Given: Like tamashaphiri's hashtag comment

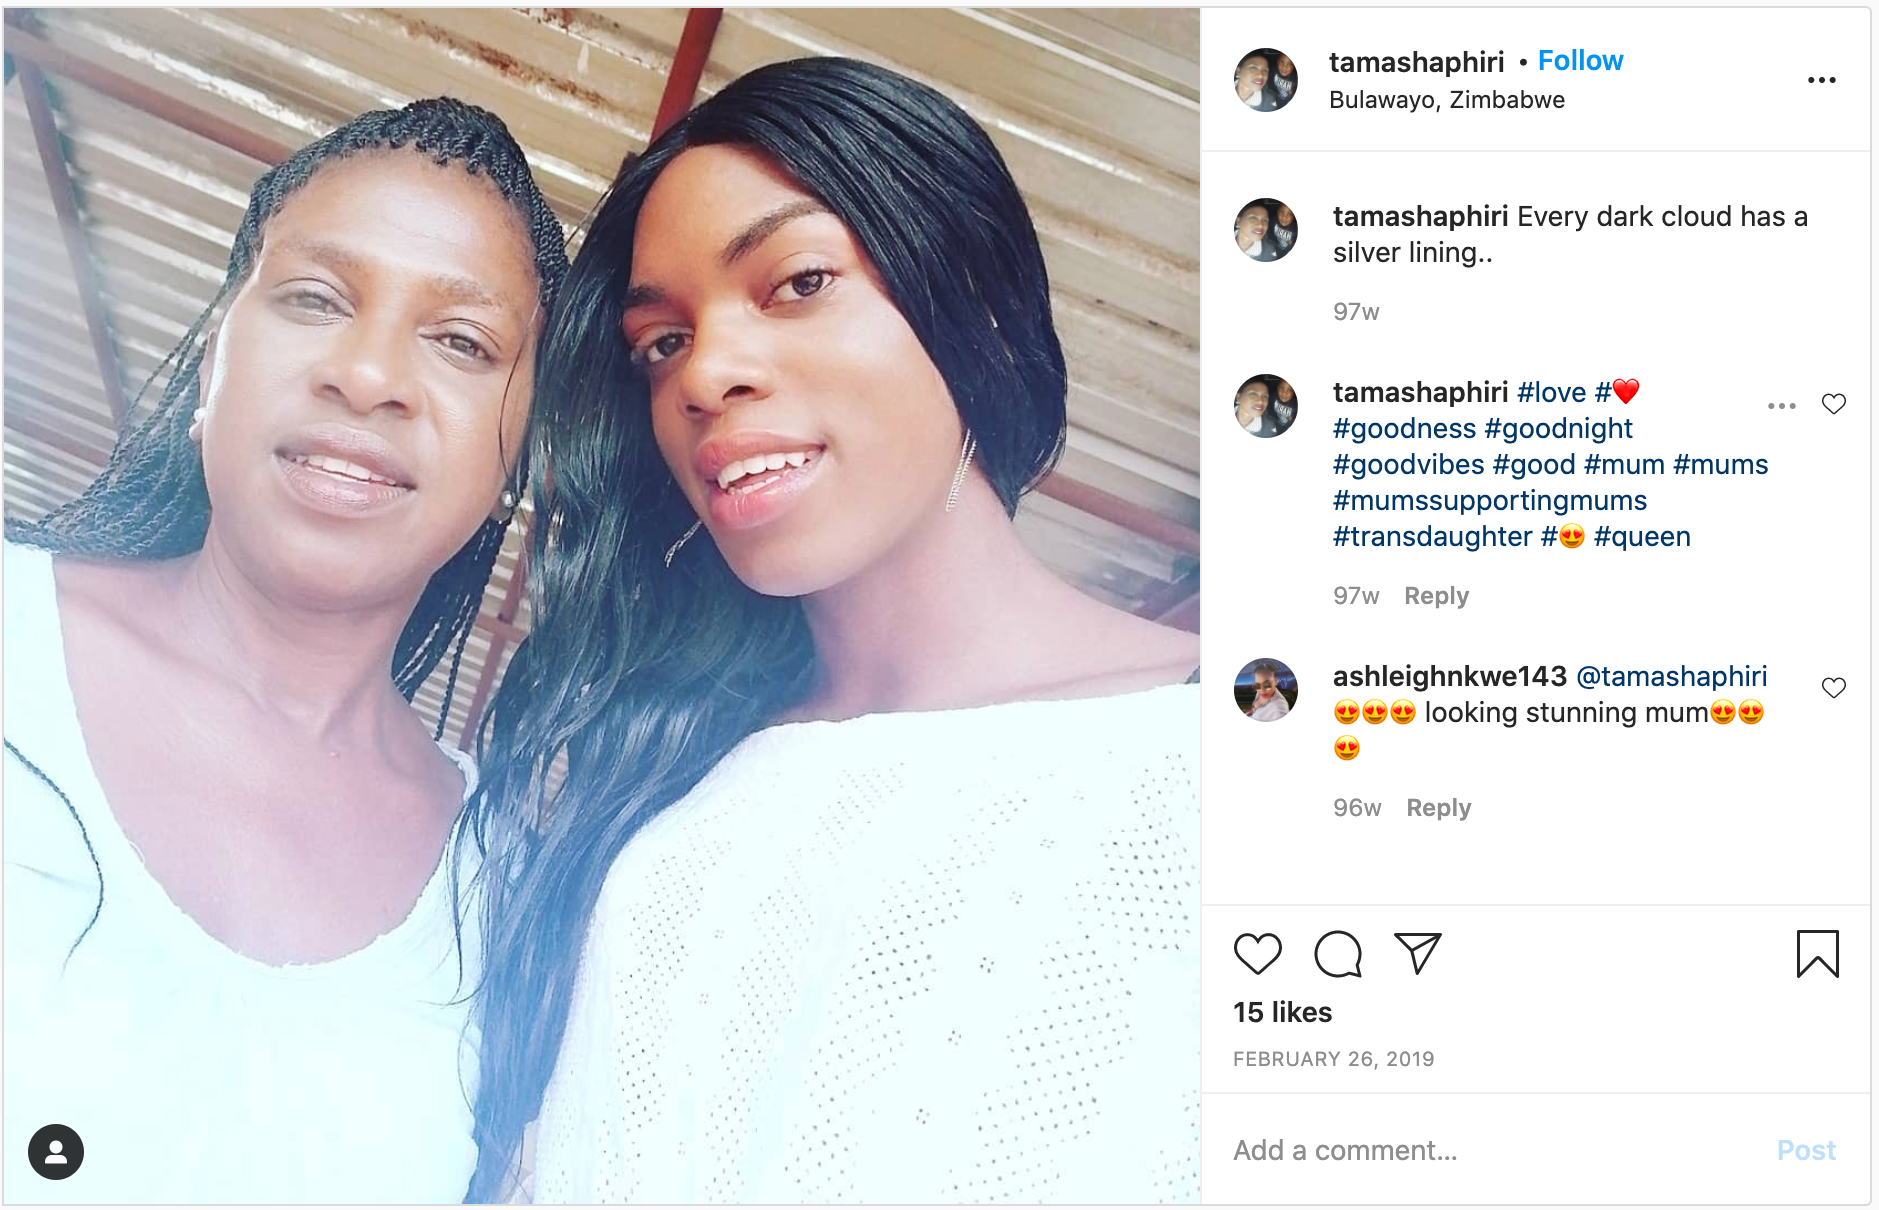Looking at the screenshot, I should 1833,404.
